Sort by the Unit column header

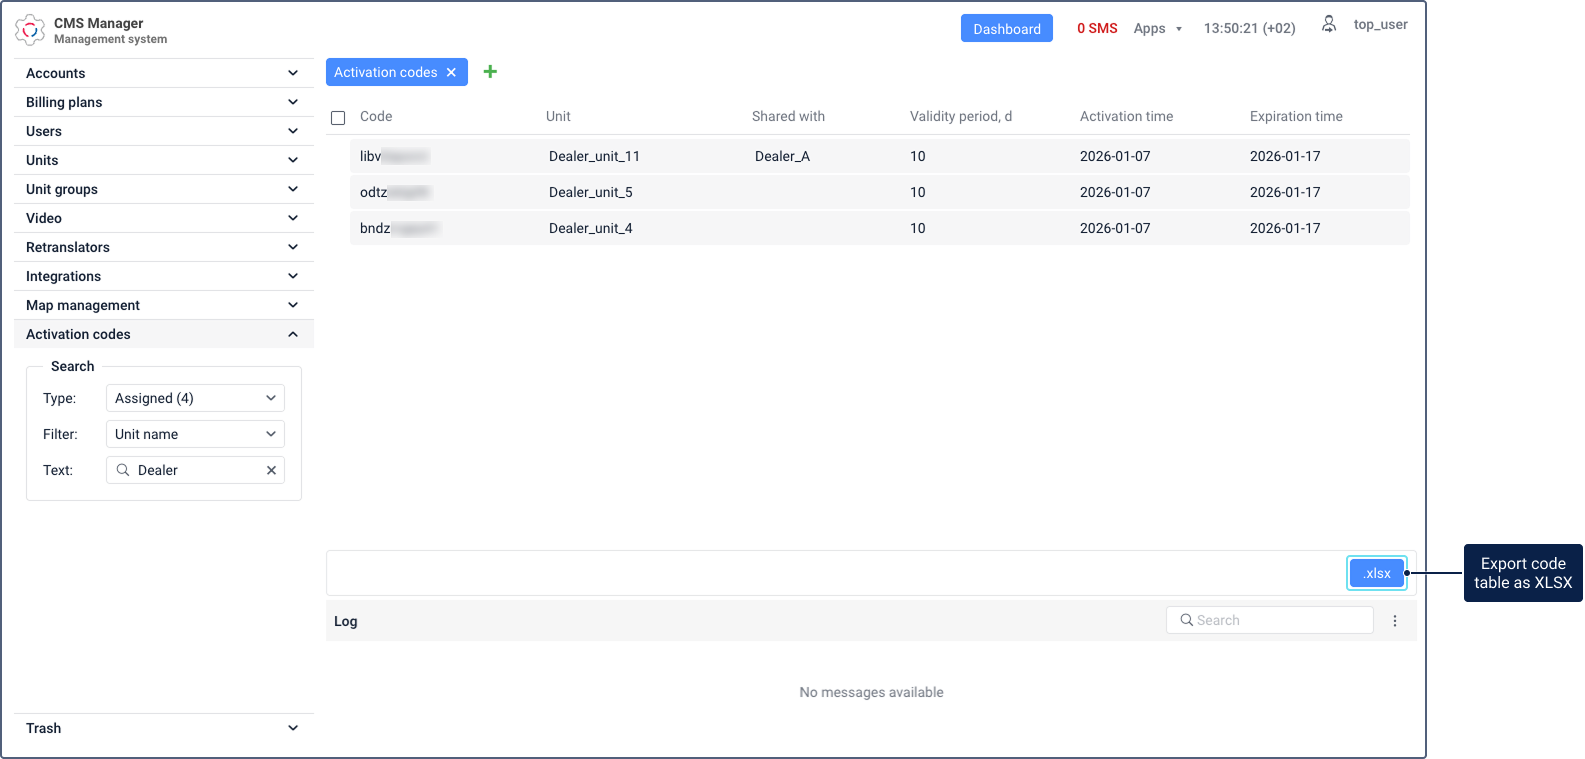coord(558,116)
